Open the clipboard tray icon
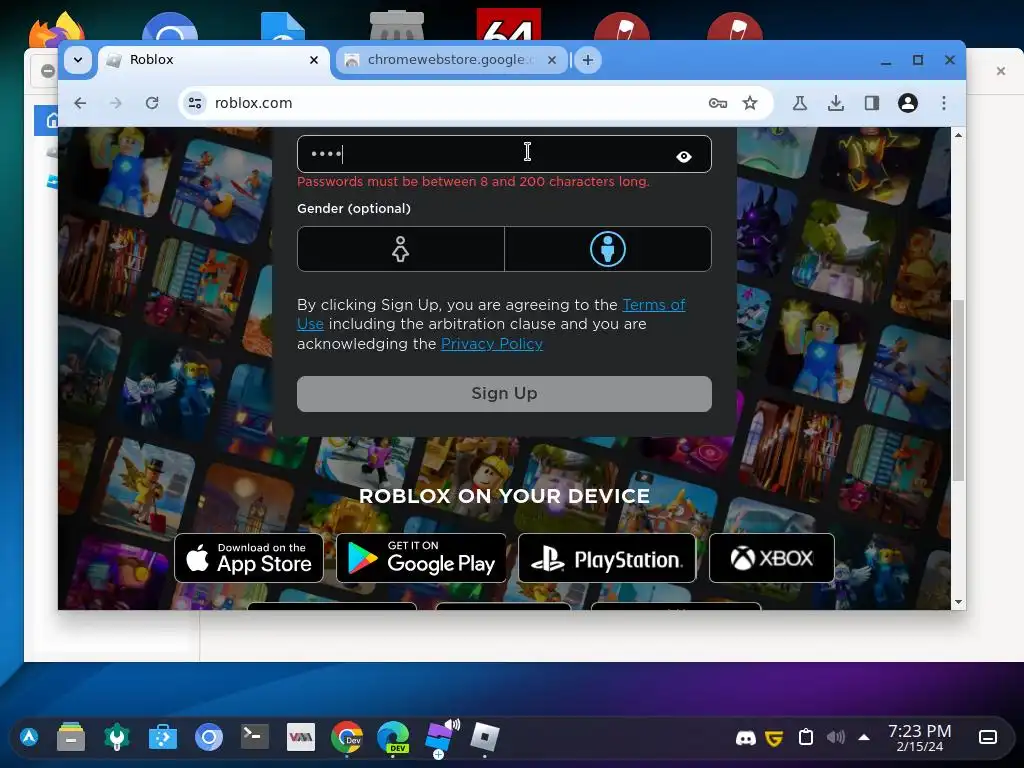 [806, 737]
